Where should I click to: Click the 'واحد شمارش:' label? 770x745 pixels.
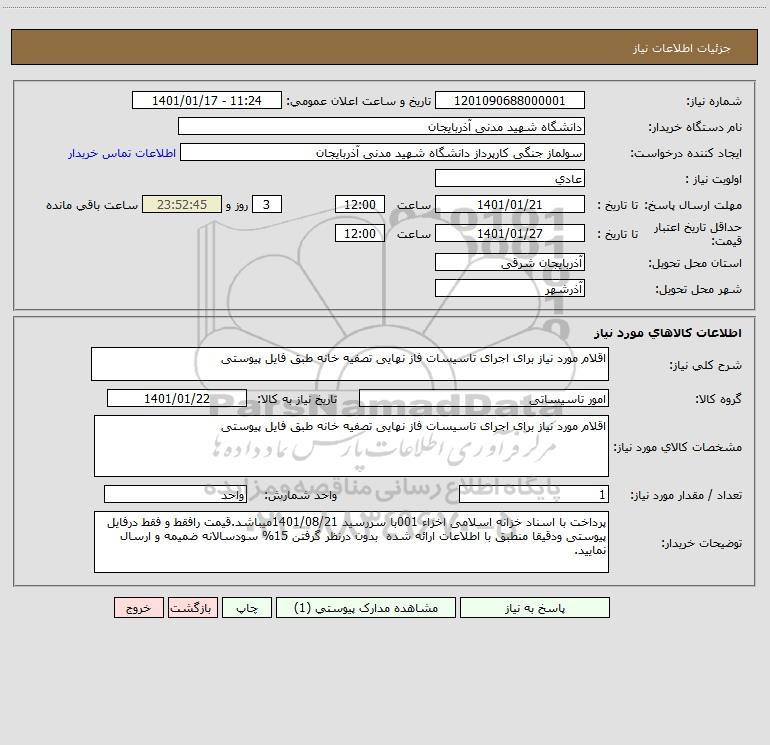pyautogui.click(x=301, y=496)
